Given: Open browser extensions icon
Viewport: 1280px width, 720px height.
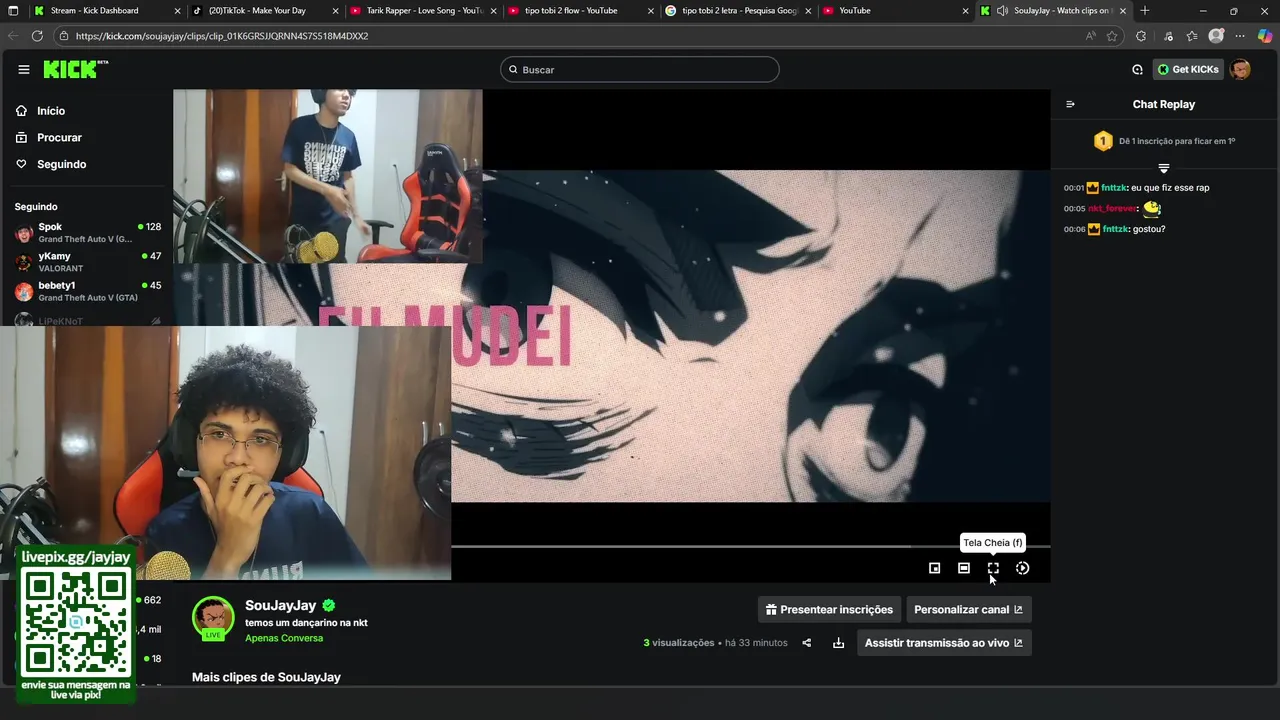Looking at the screenshot, I should click(x=1141, y=36).
